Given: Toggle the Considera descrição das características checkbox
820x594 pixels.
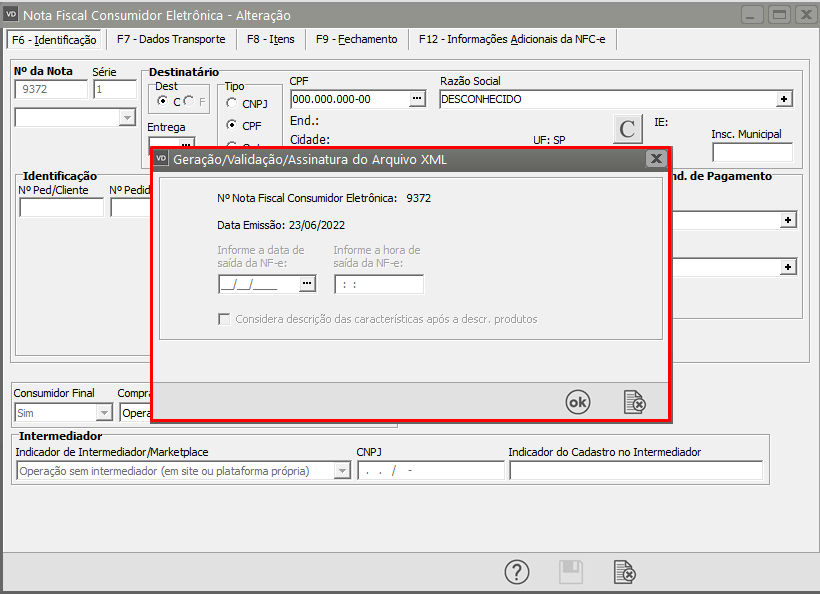Looking at the screenshot, I should [225, 319].
